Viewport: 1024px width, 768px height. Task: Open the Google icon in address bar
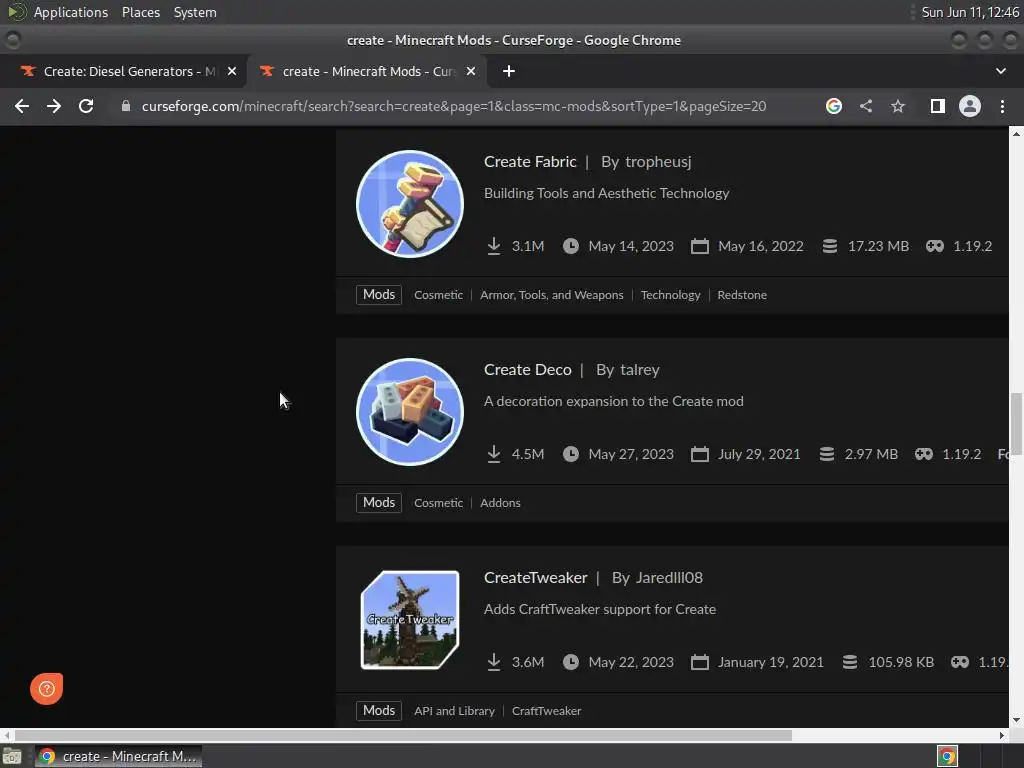[x=834, y=106]
